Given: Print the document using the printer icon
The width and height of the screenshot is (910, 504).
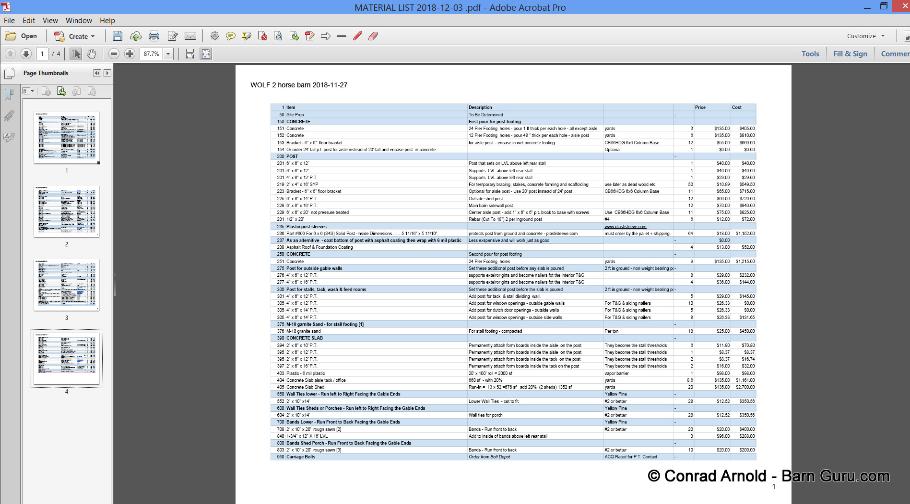Looking at the screenshot, I should click(154, 36).
